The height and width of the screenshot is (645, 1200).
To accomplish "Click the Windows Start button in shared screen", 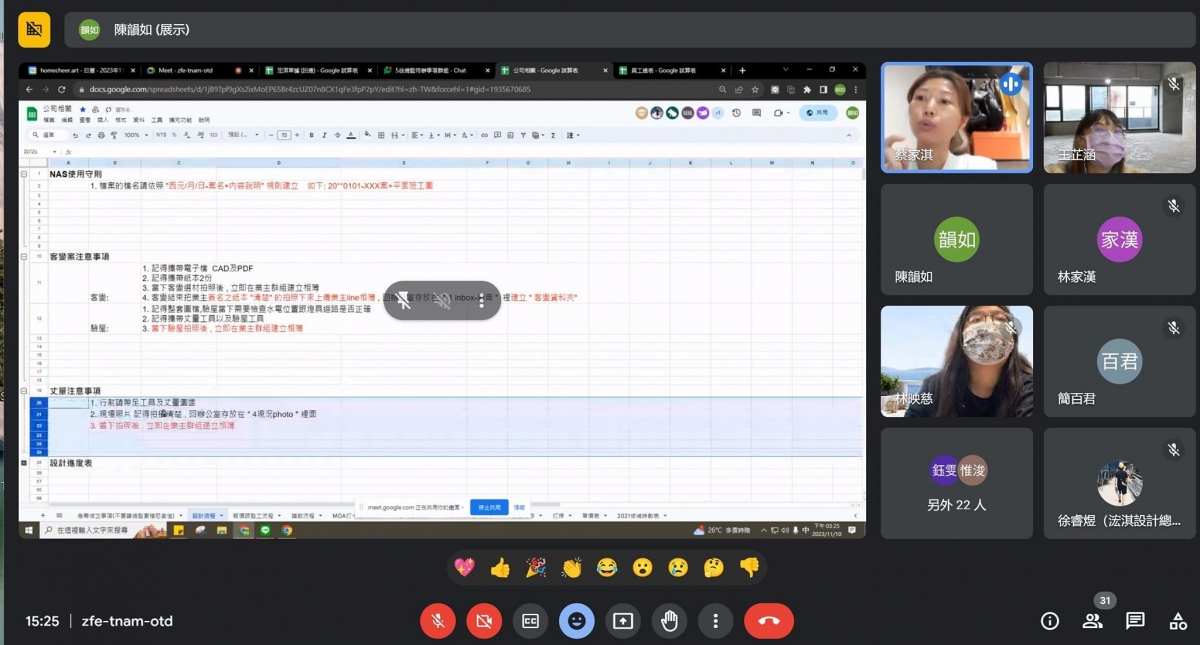I will pos(30,530).
